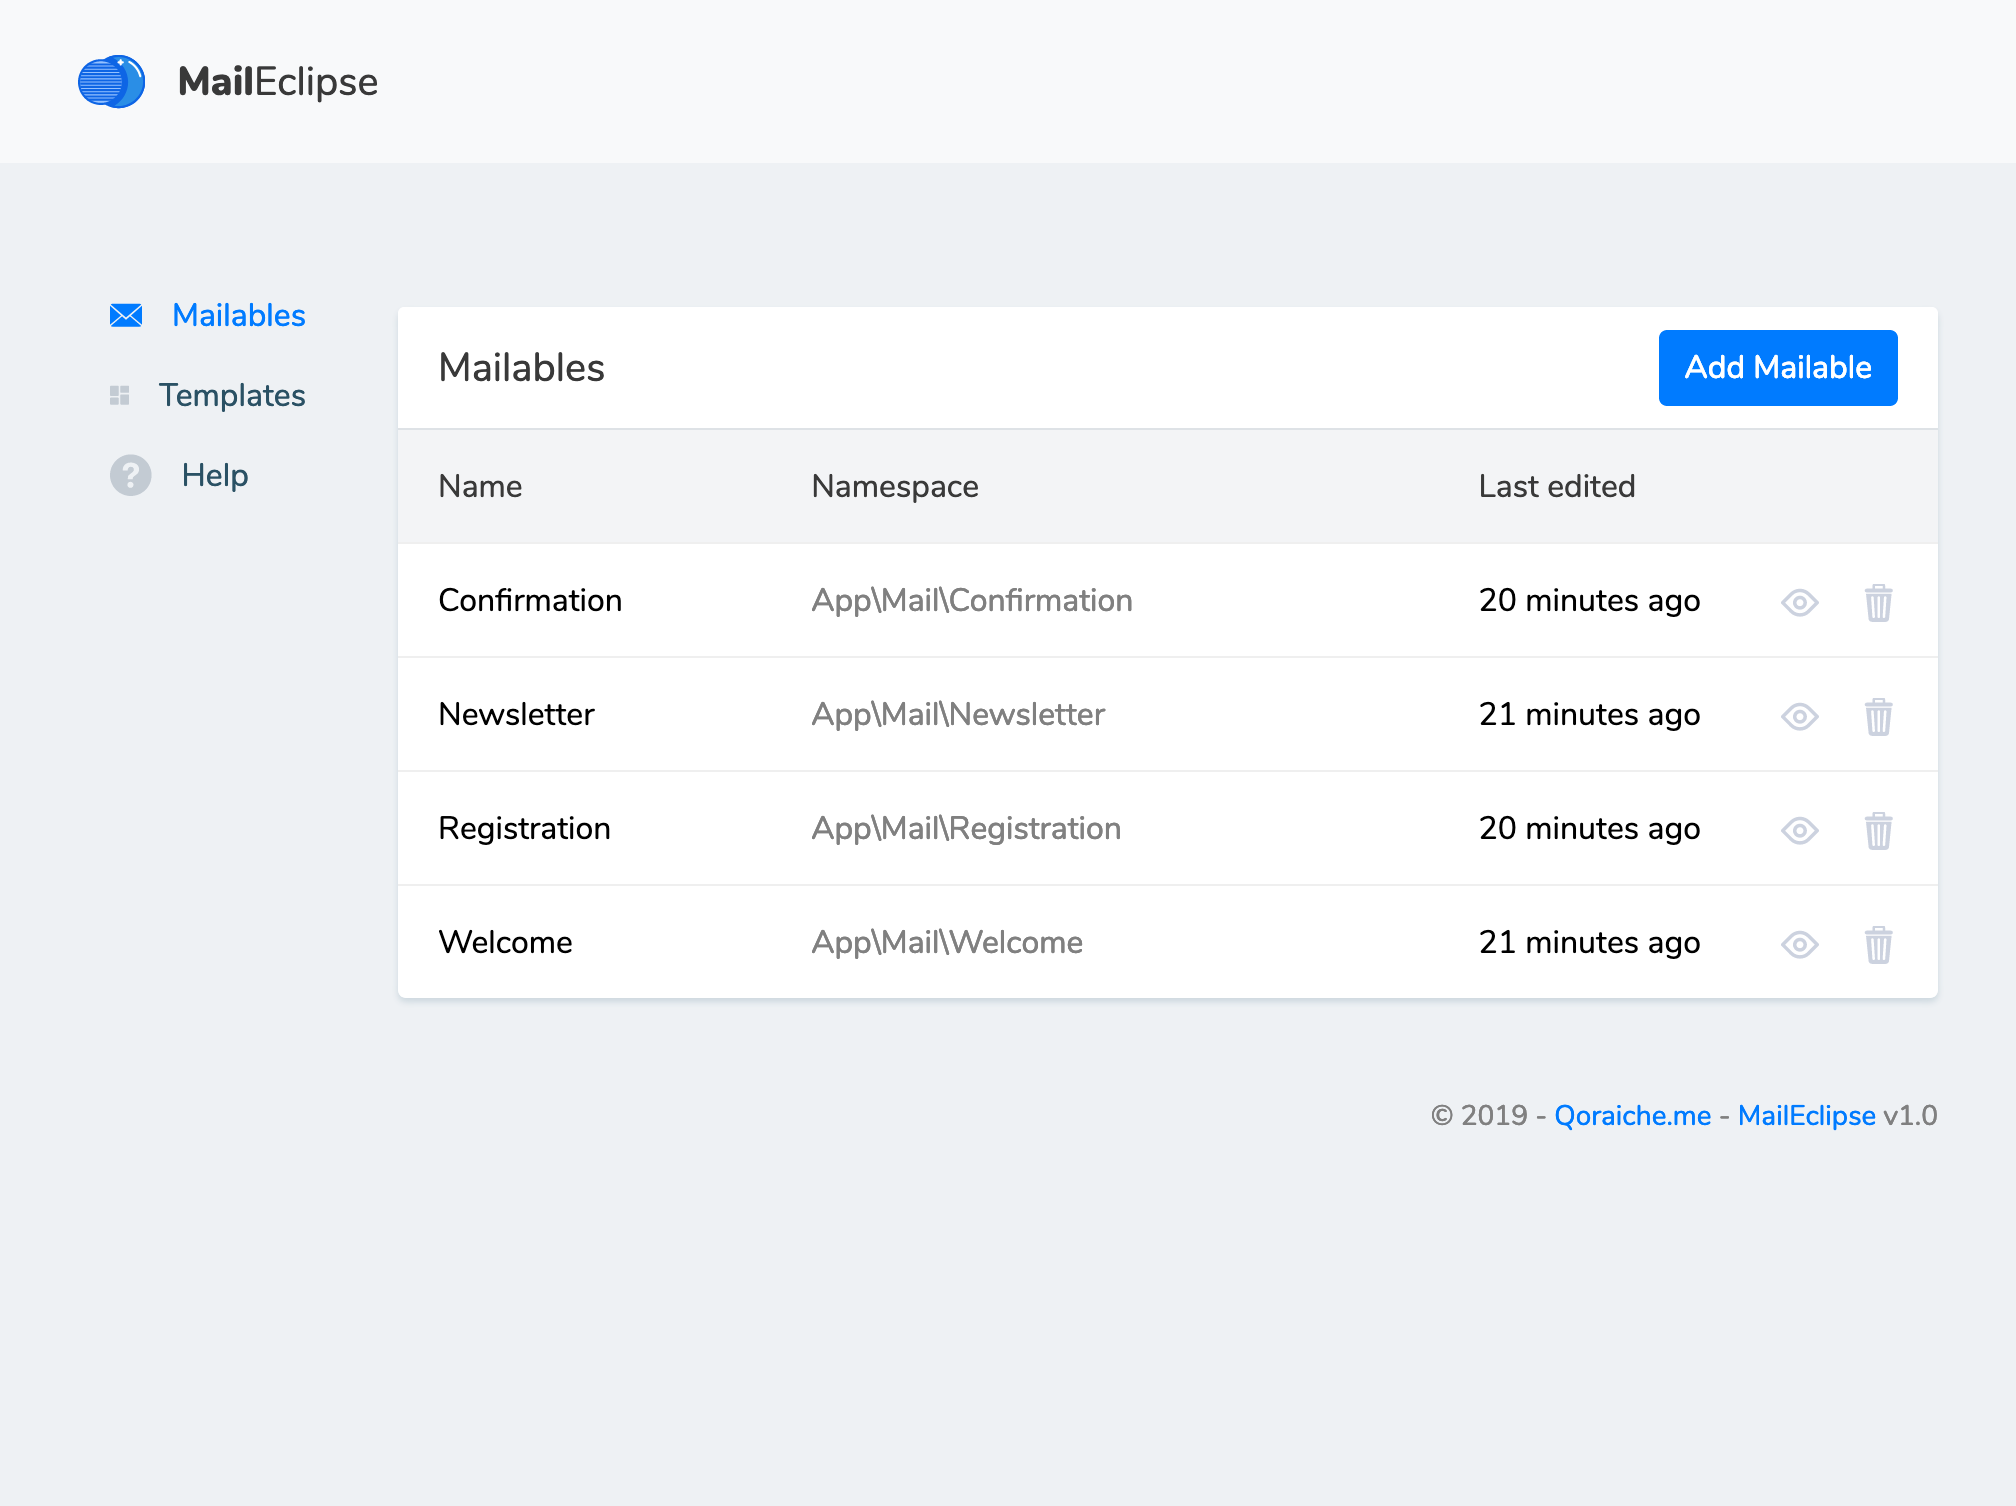Follow the MailEclipse footer link
Screen dimensions: 2016x1506
(1806, 1116)
